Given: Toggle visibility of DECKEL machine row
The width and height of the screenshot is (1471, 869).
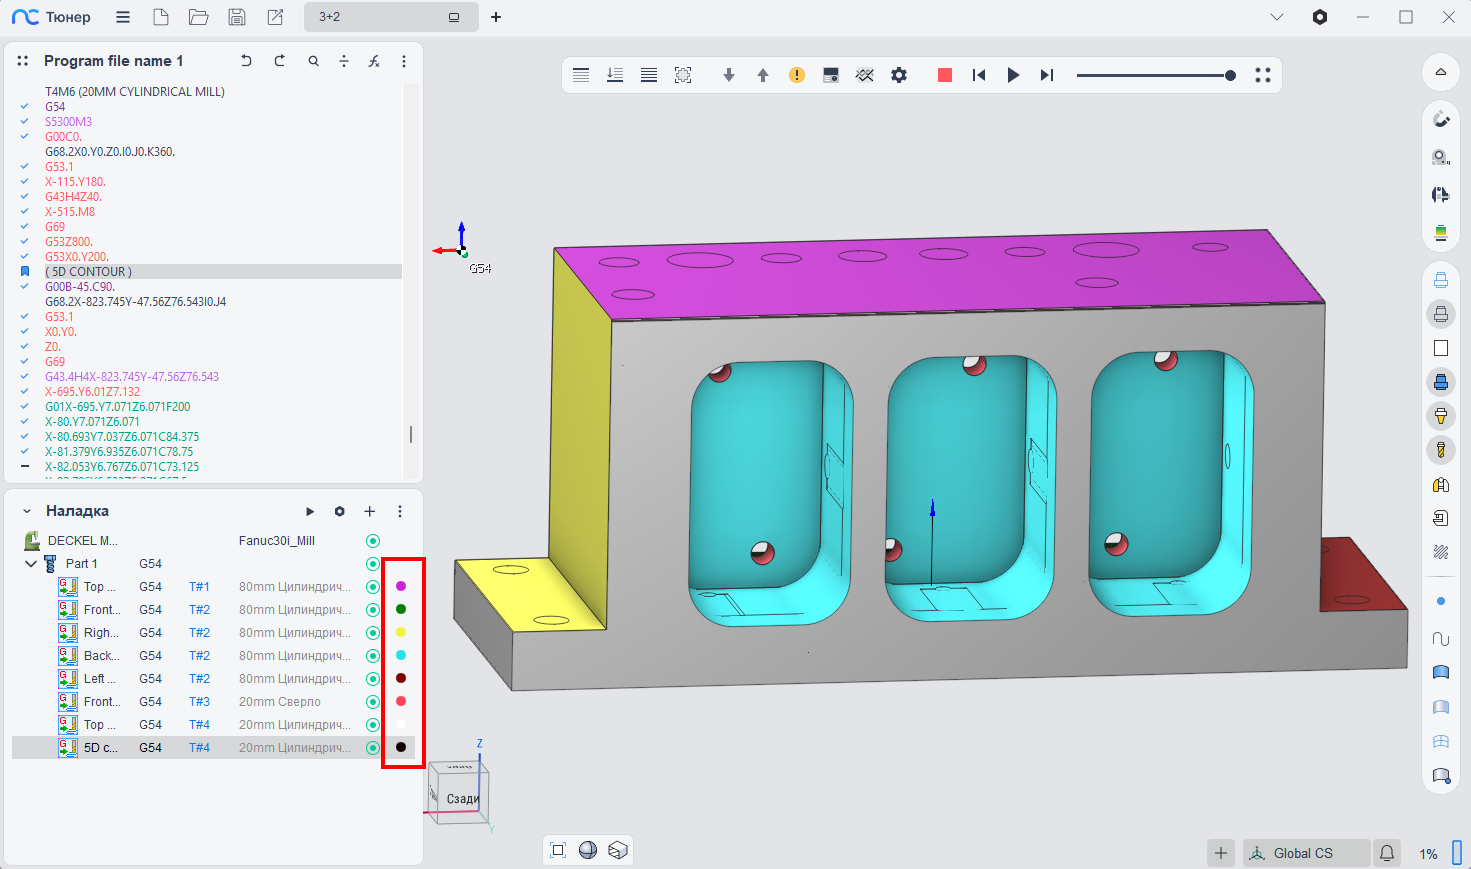Looking at the screenshot, I should click(x=373, y=541).
